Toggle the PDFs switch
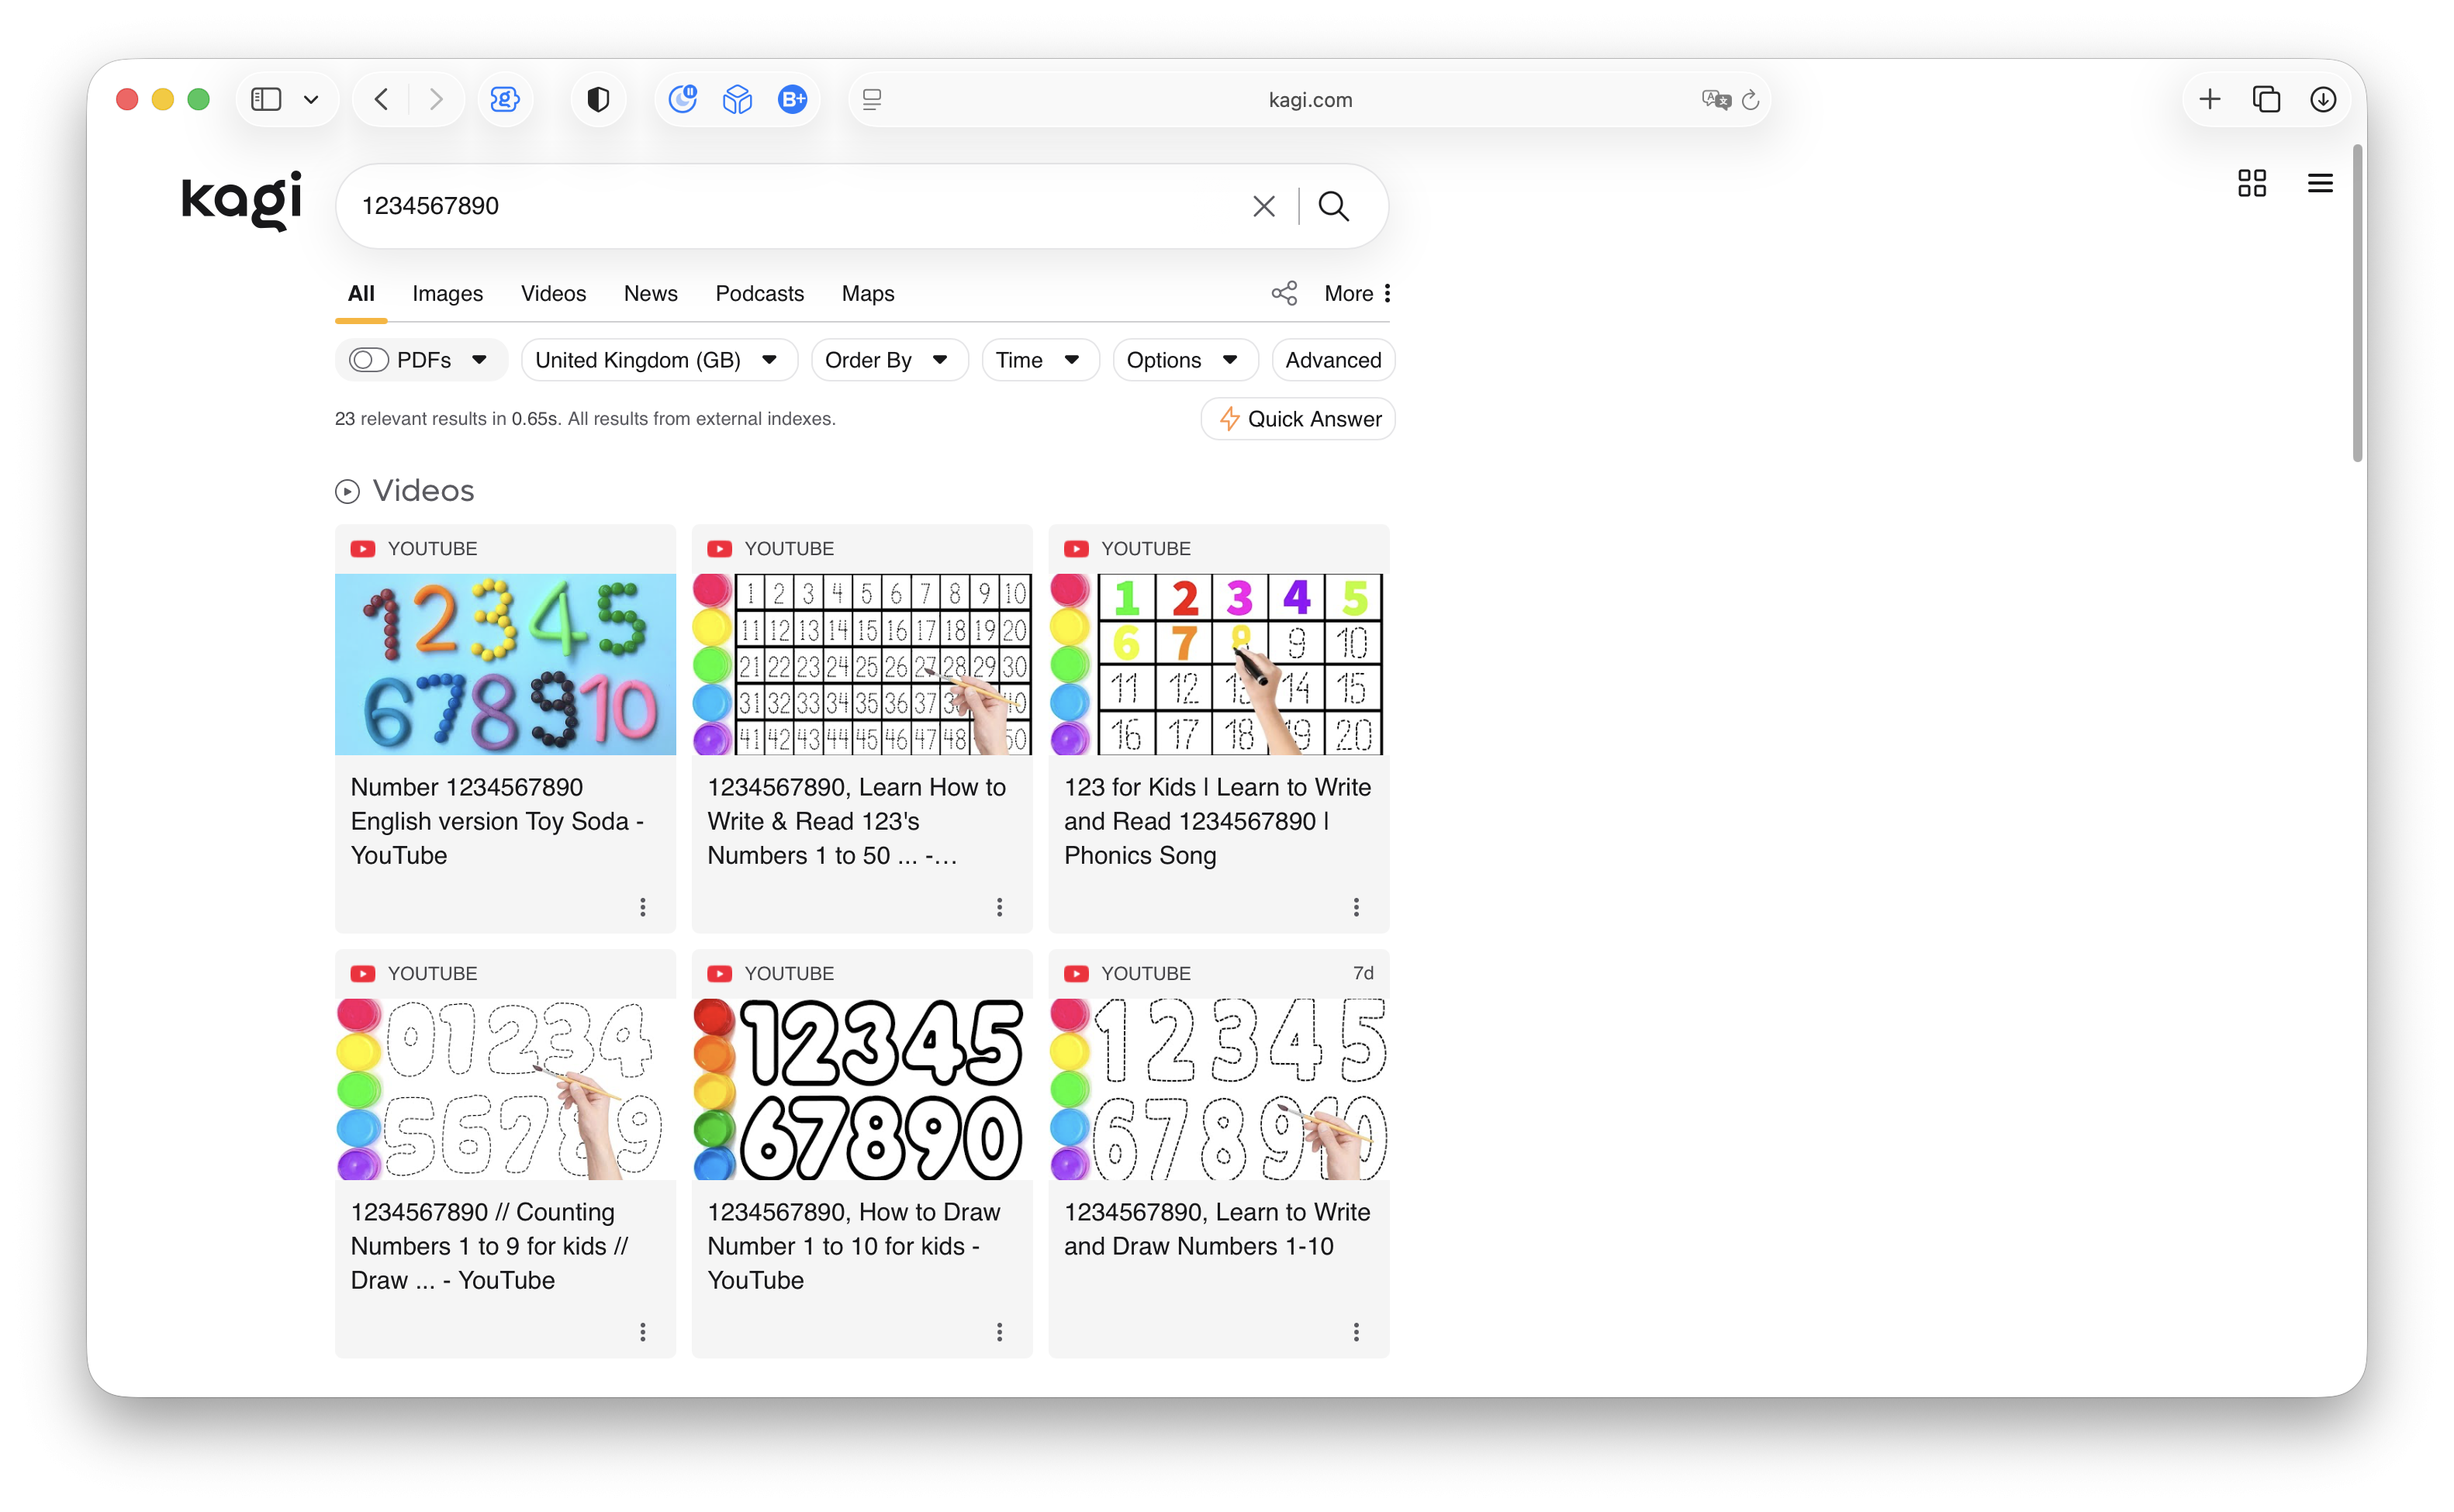The width and height of the screenshot is (2454, 1512). pyautogui.click(x=368, y=360)
